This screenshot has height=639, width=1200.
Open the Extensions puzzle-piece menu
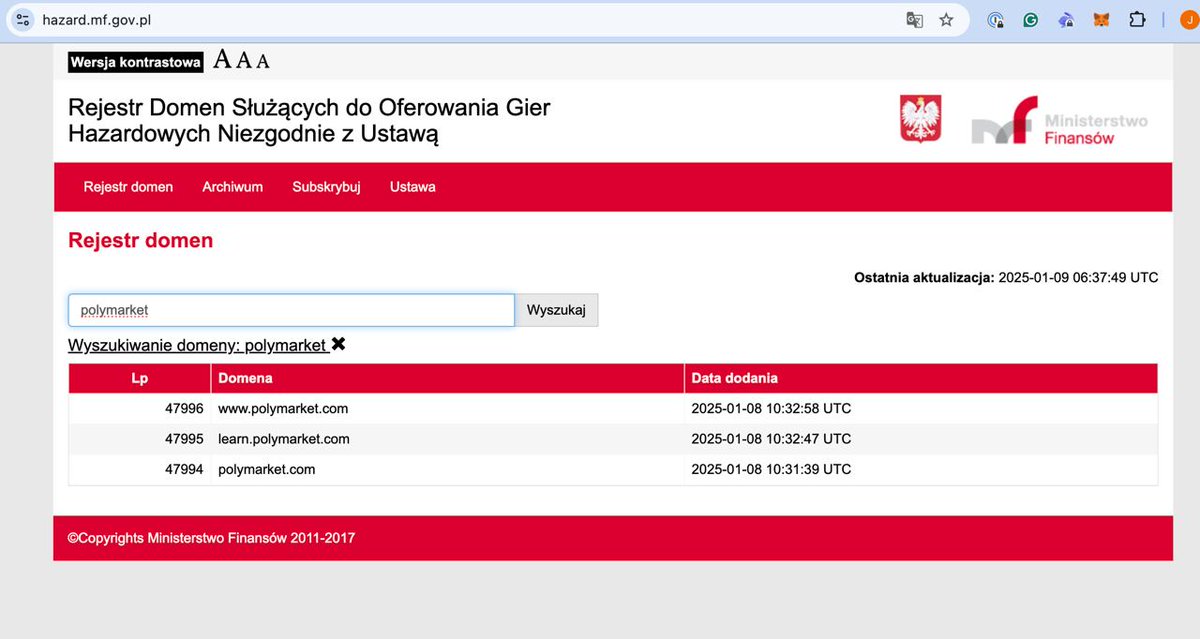(x=1137, y=19)
